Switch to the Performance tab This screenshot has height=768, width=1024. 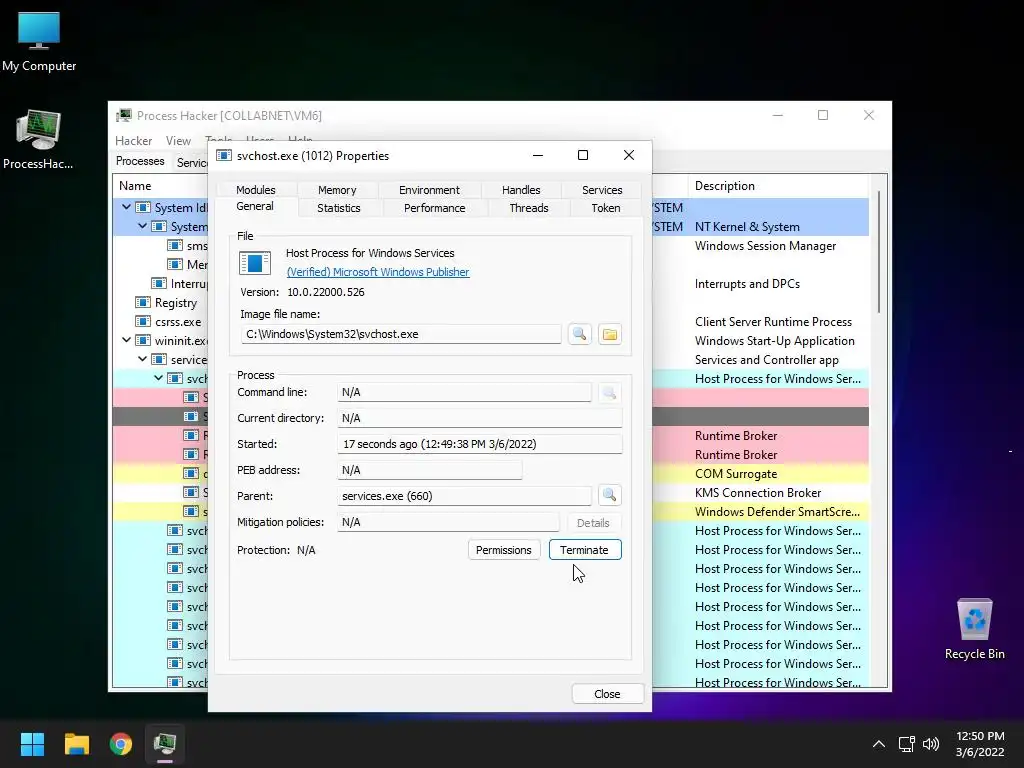point(434,208)
